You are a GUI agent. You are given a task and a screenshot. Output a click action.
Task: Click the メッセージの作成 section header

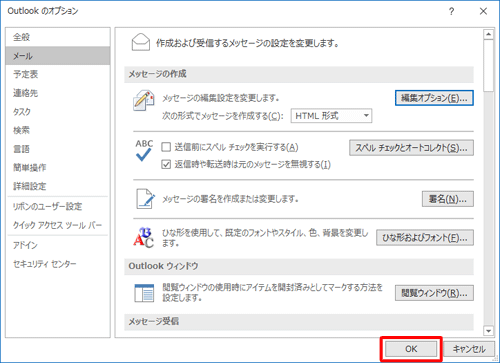(299, 74)
